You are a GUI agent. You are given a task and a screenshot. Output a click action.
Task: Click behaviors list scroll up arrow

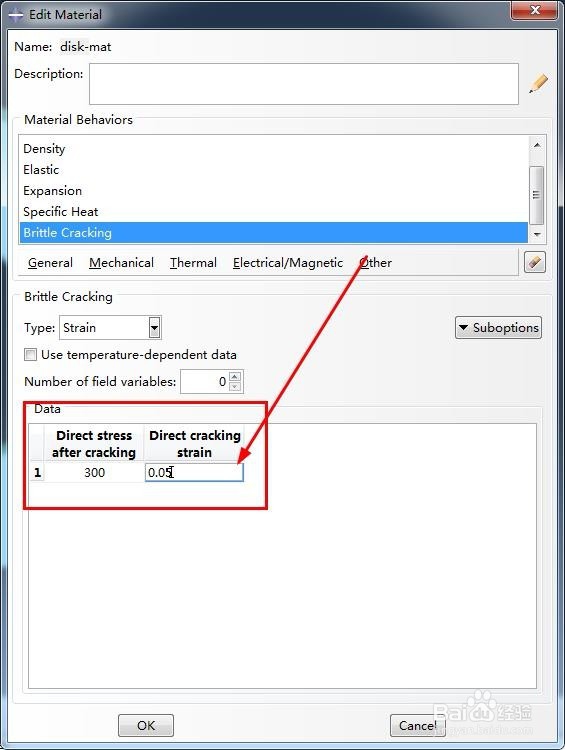point(537,145)
